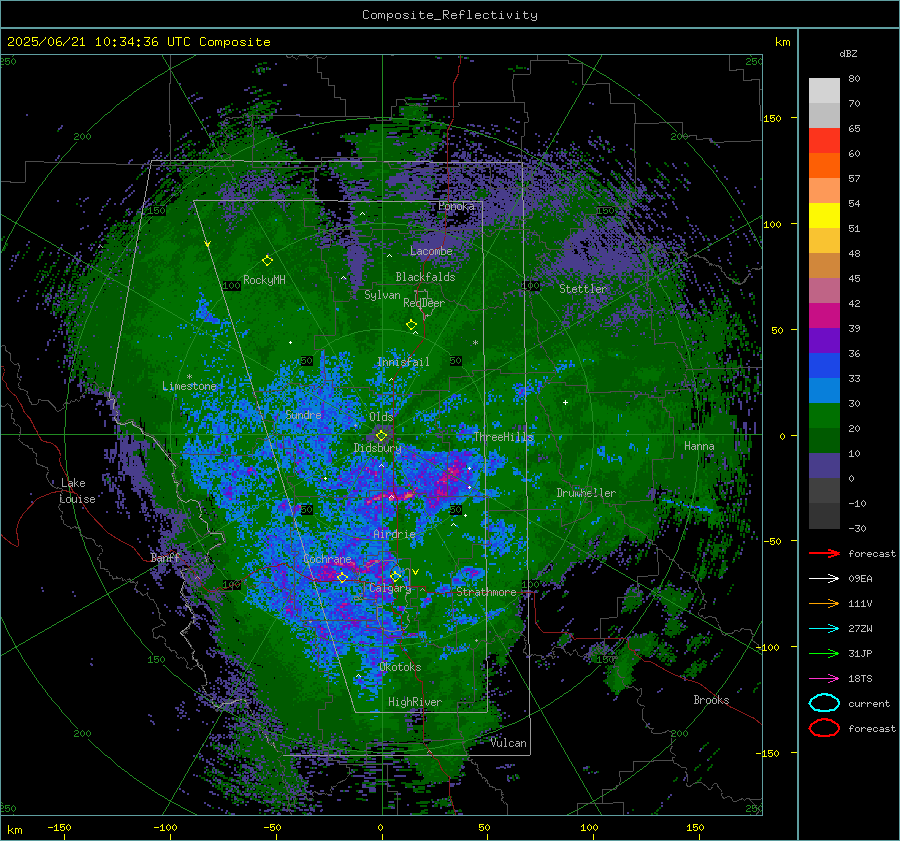
Task: Click the Okotoks city label
Action: coord(400,667)
